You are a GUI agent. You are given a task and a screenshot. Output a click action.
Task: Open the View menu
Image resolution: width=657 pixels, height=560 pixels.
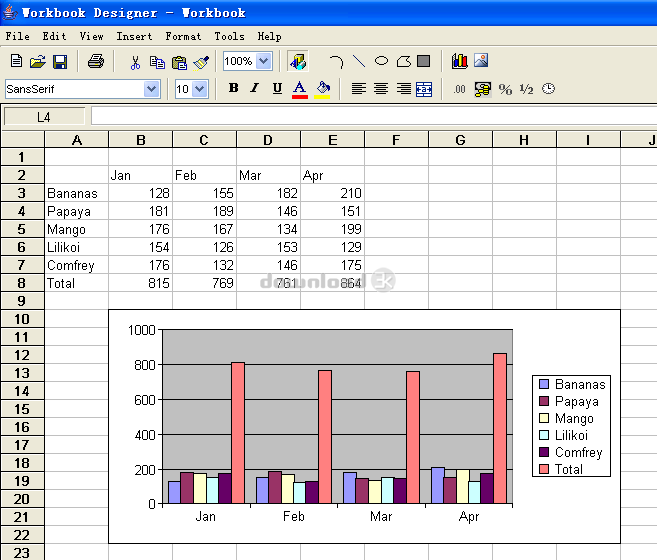(x=92, y=36)
